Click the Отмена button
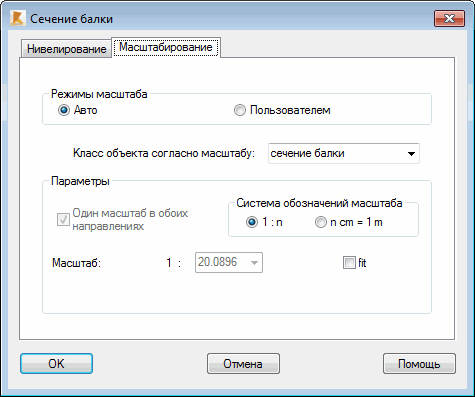 coord(243,364)
